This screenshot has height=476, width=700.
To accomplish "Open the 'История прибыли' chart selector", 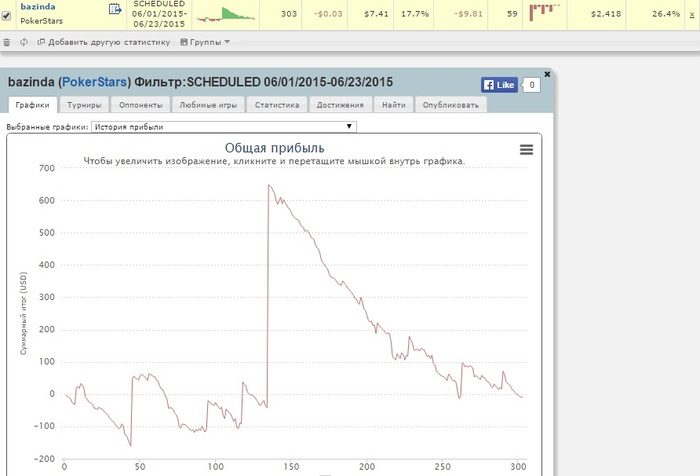I will point(224,127).
